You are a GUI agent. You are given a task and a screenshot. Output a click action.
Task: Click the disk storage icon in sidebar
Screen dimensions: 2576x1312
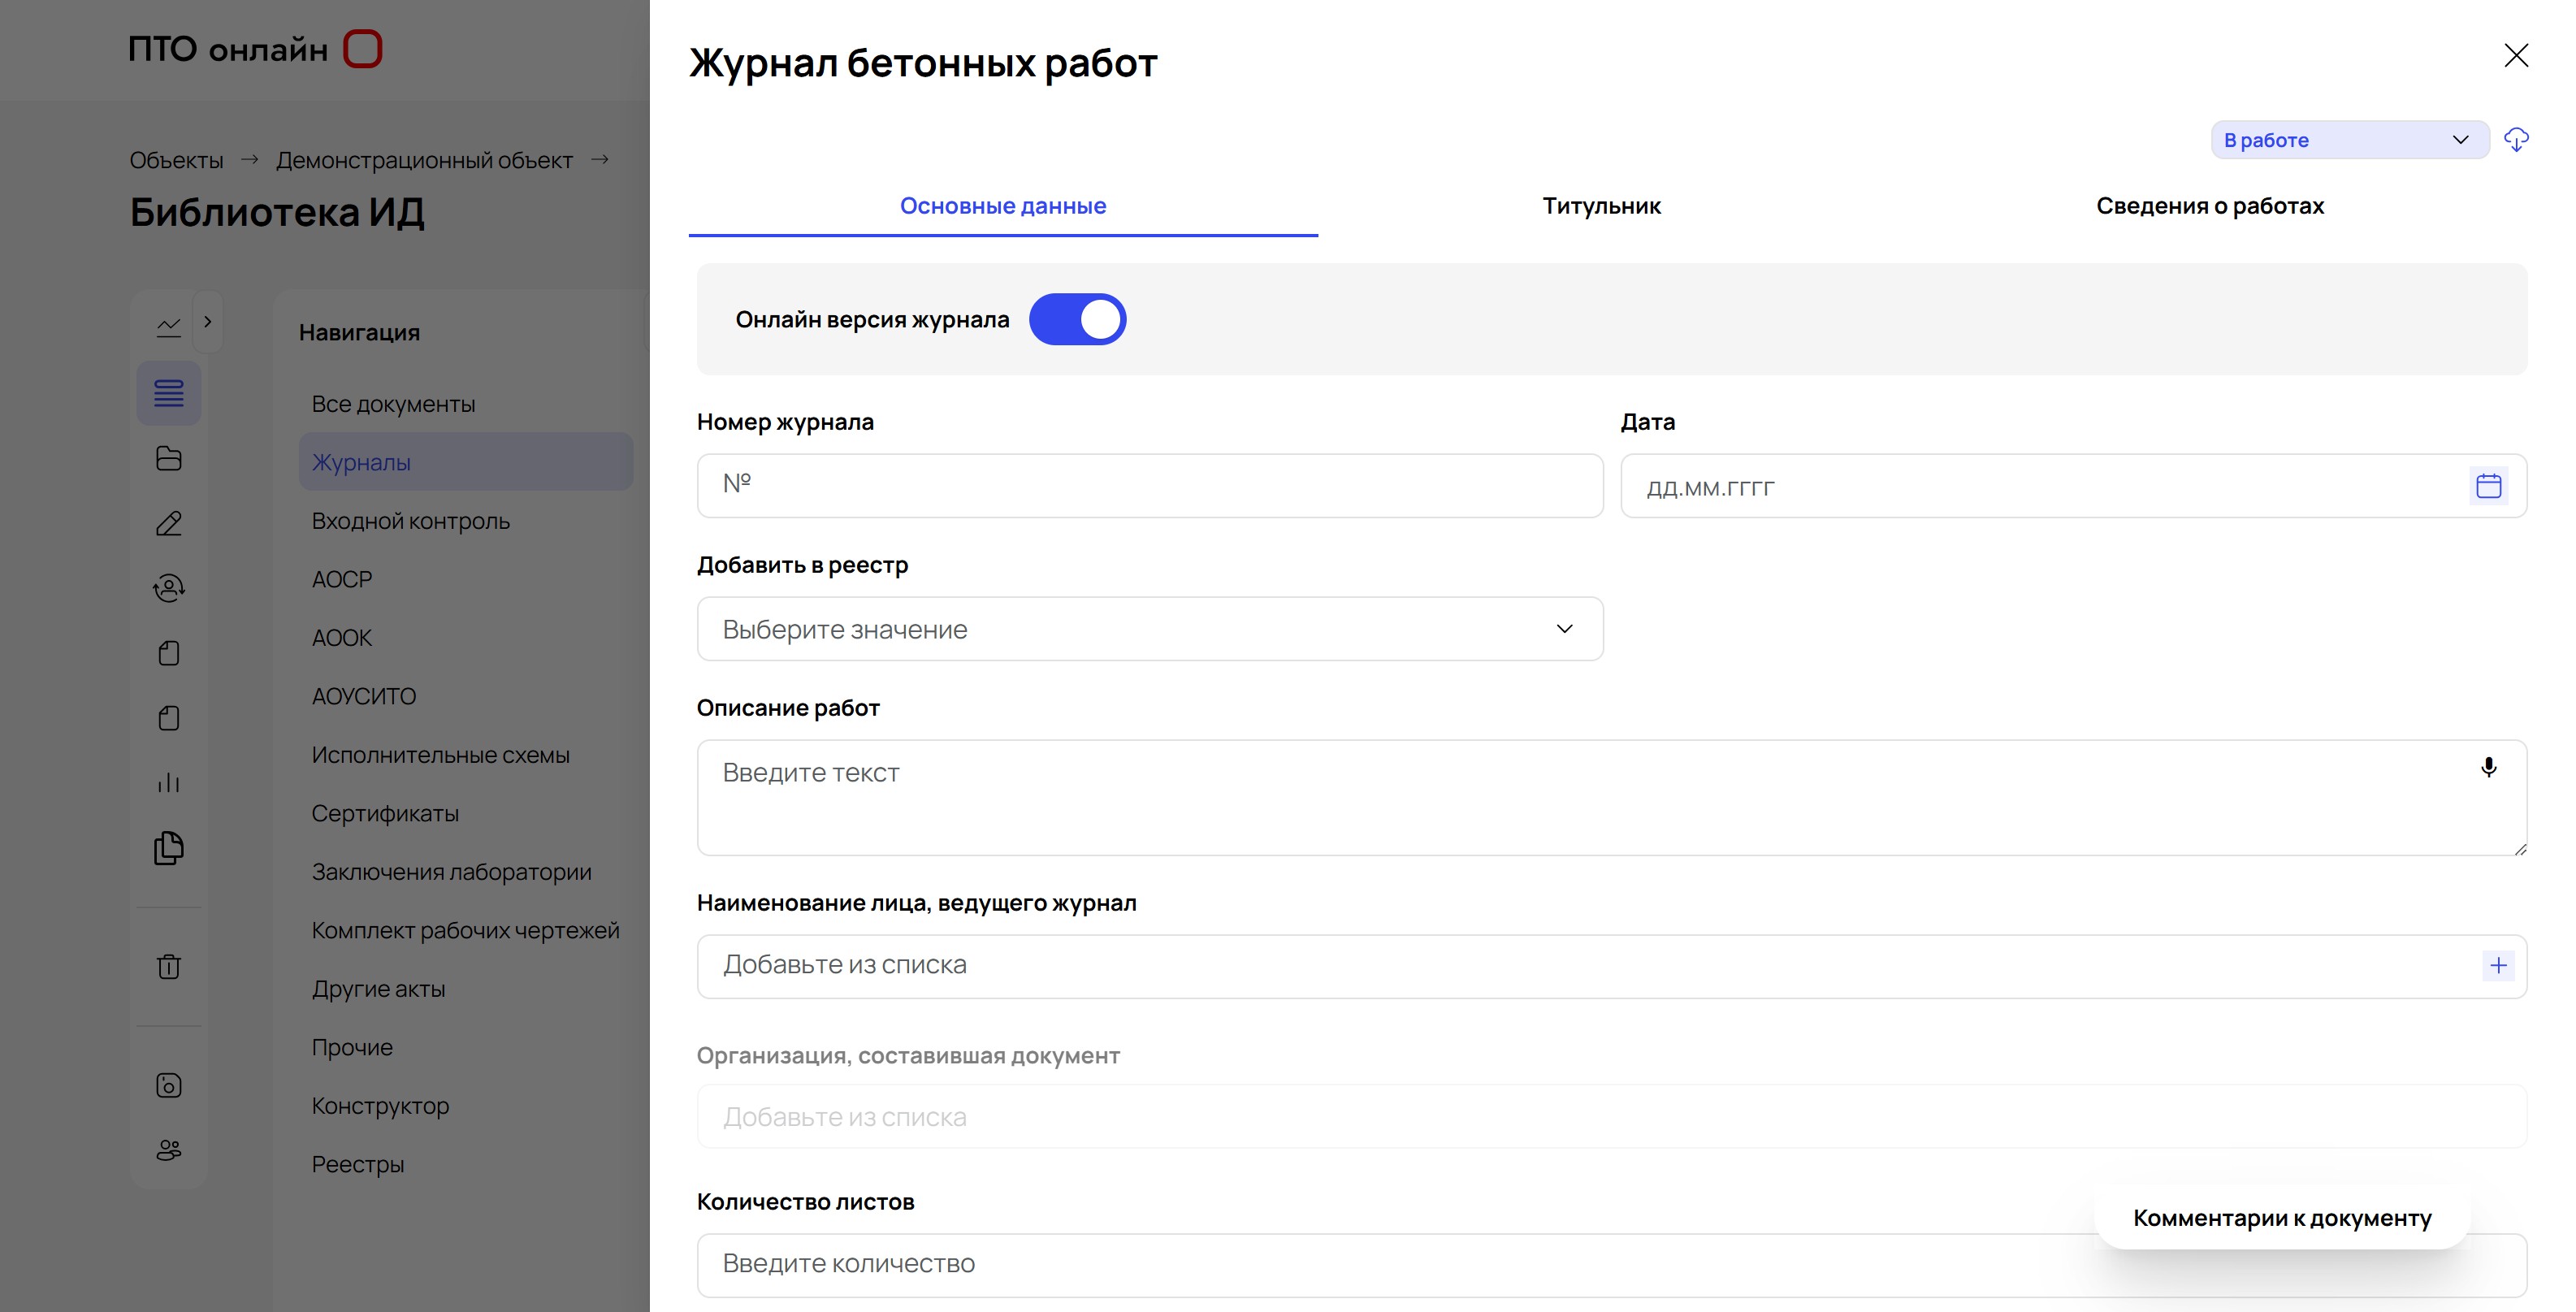[x=169, y=1086]
